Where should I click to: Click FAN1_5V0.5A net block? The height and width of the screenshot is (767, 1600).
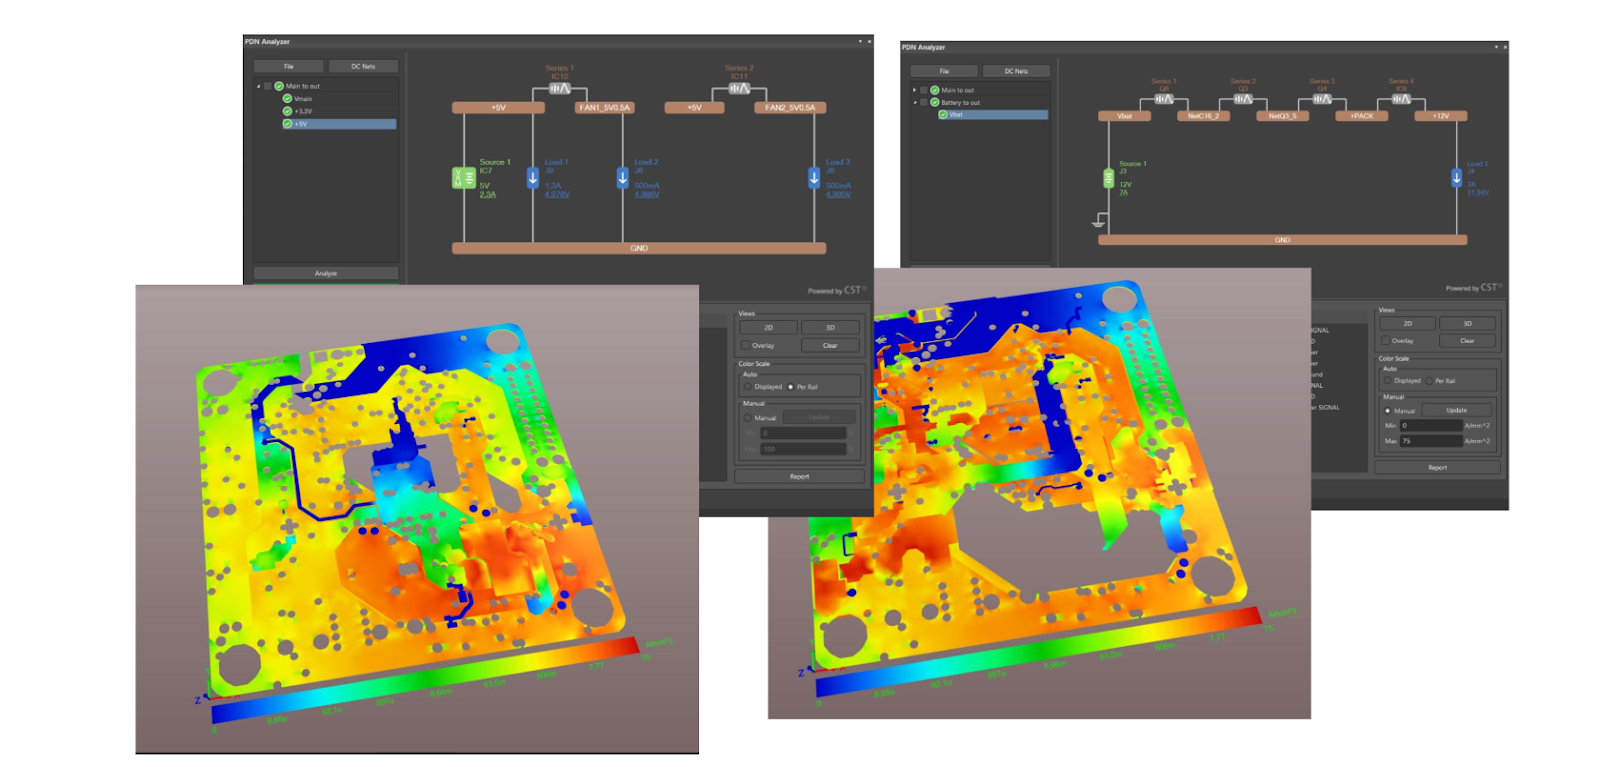pyautogui.click(x=604, y=107)
